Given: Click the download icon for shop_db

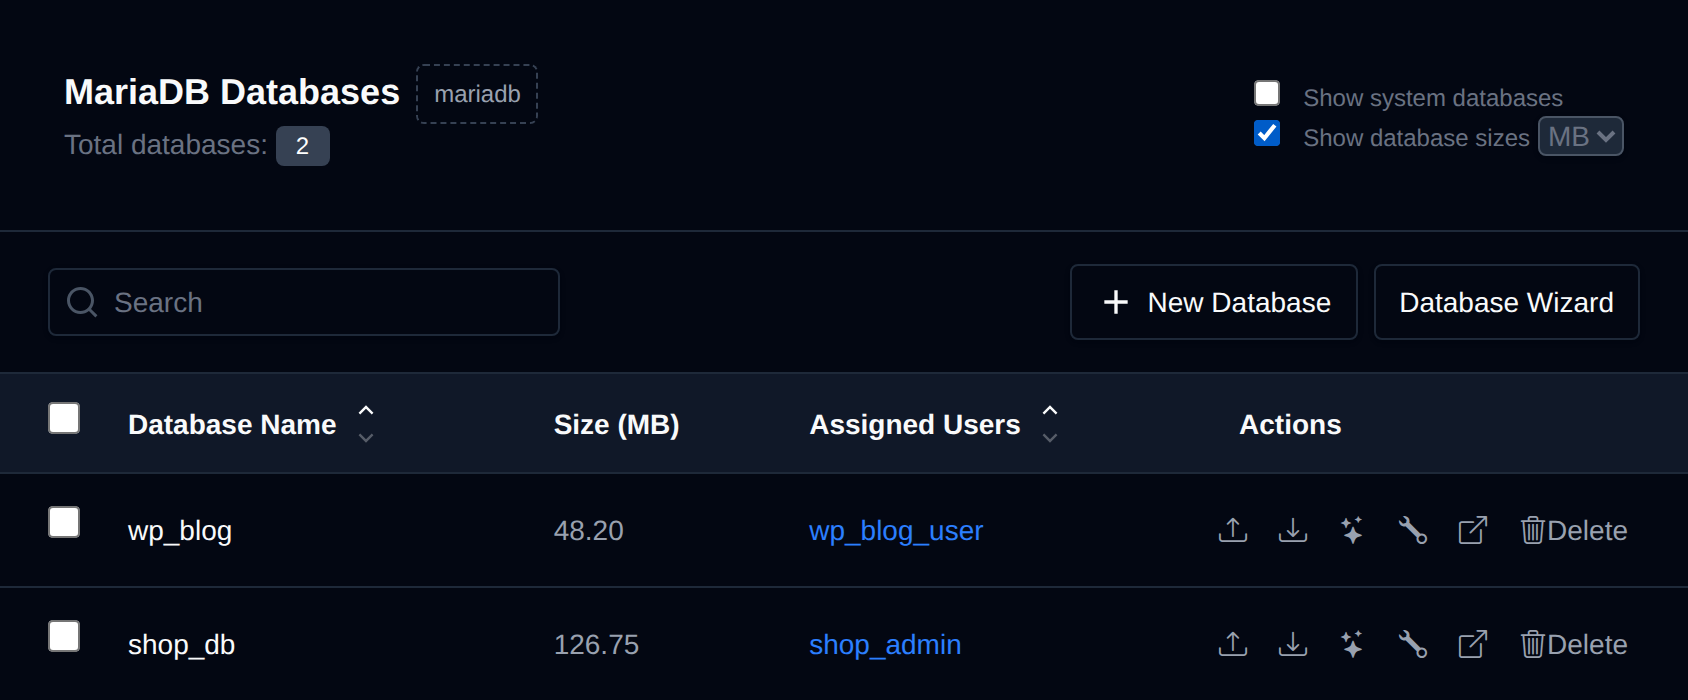Looking at the screenshot, I should tap(1293, 644).
